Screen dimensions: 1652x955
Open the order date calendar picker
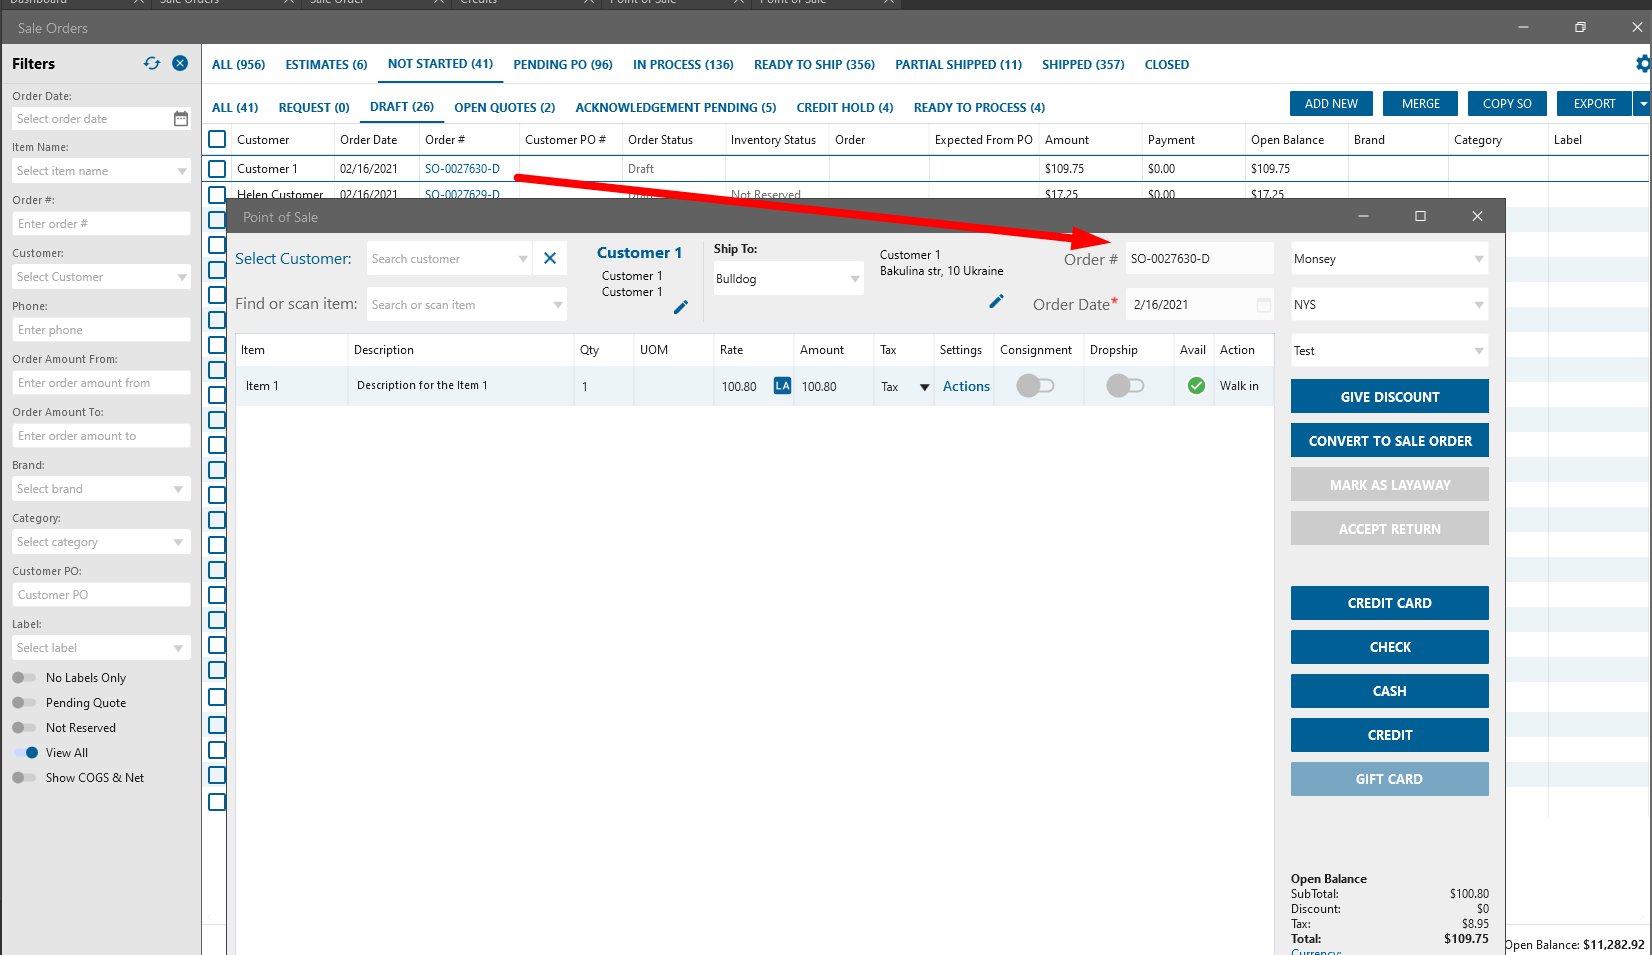181,119
